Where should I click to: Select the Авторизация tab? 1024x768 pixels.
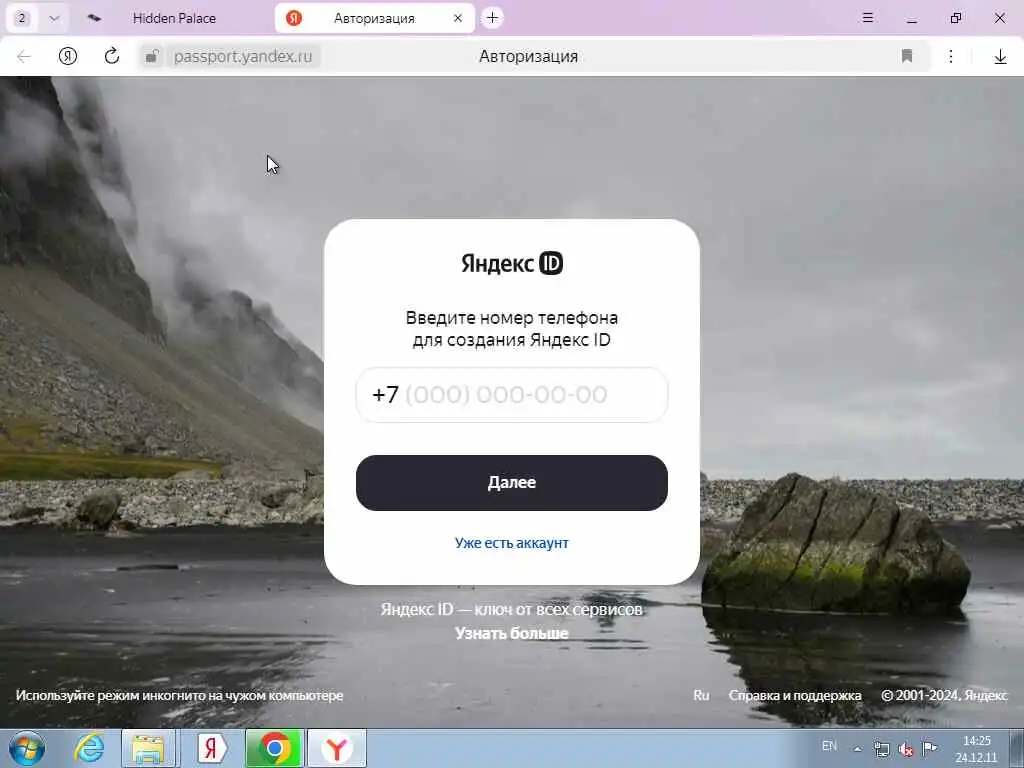pyautogui.click(x=374, y=18)
